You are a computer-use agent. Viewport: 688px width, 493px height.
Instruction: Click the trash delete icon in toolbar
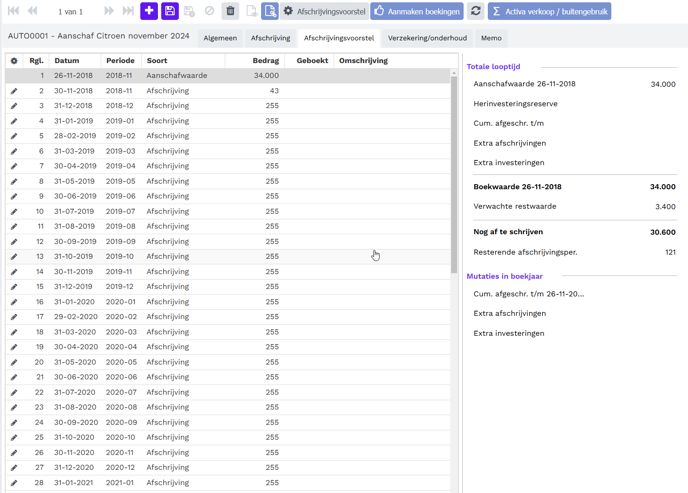(x=230, y=11)
